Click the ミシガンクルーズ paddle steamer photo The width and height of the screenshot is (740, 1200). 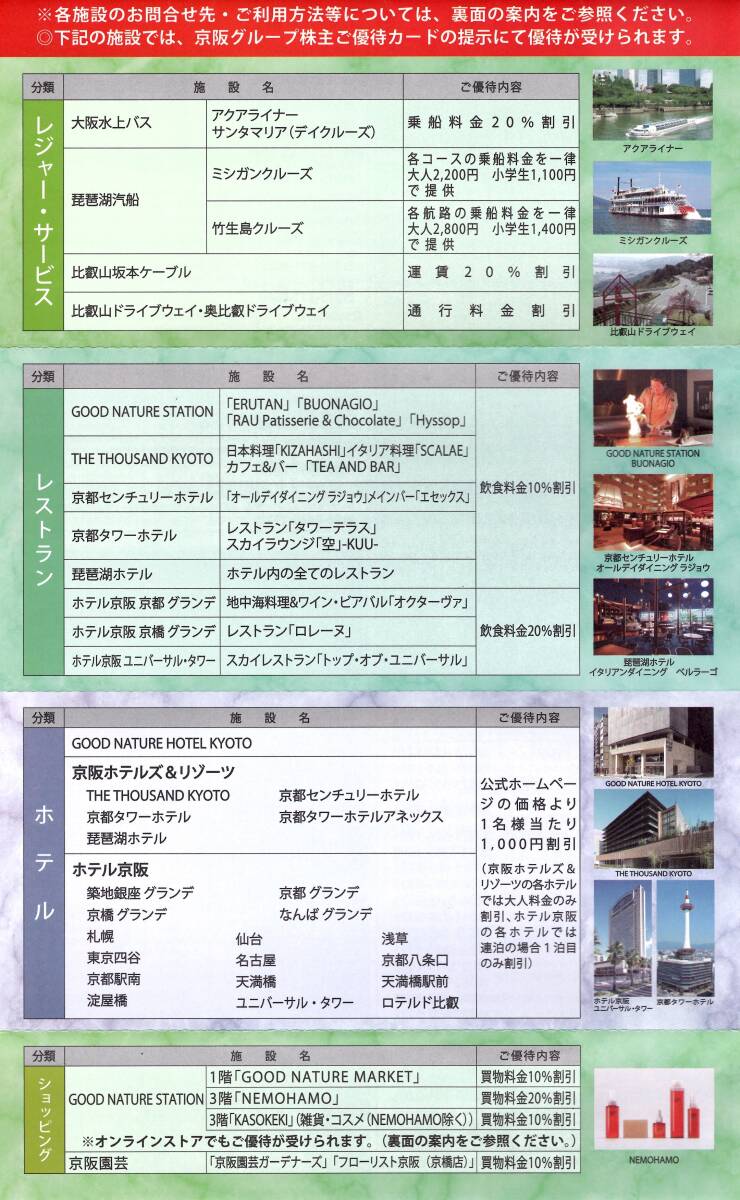(652, 198)
